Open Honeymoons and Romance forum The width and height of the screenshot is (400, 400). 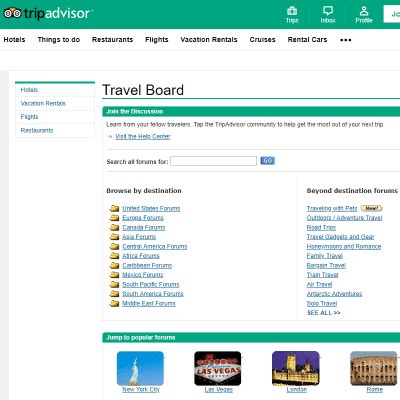pyautogui.click(x=344, y=246)
